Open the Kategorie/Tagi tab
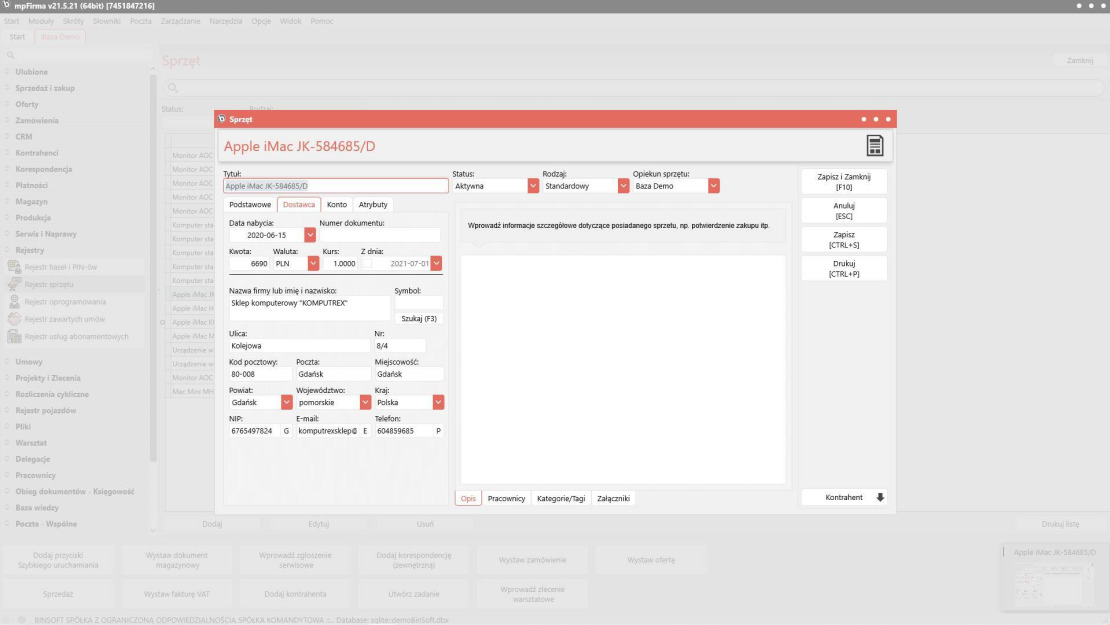1110x625 pixels. click(x=561, y=498)
